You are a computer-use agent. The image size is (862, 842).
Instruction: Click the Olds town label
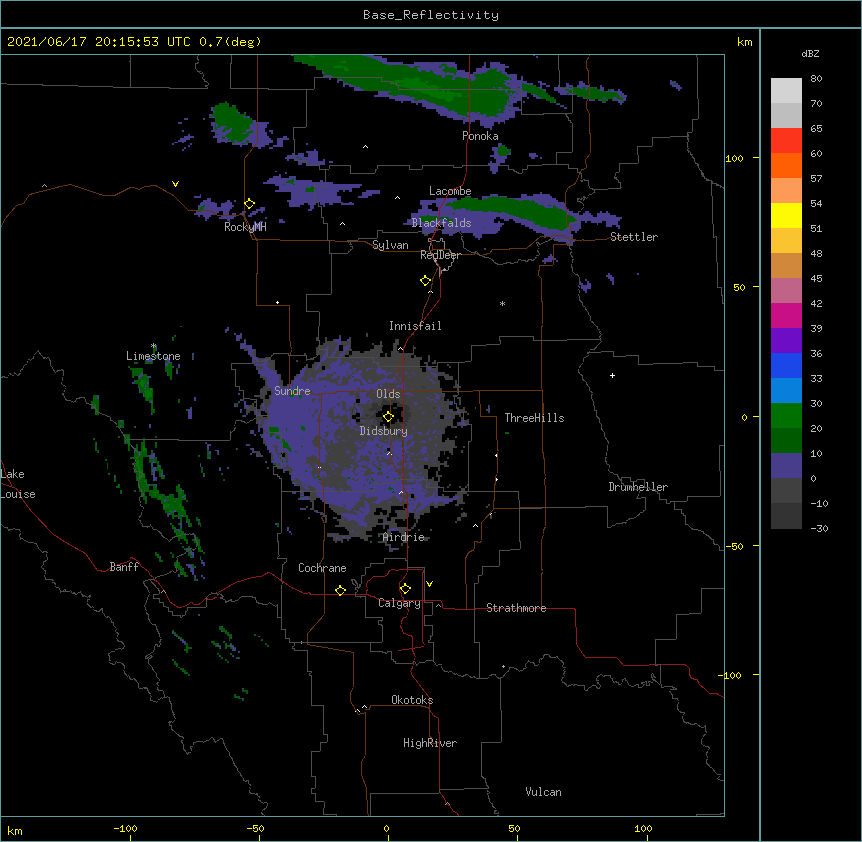click(x=388, y=394)
